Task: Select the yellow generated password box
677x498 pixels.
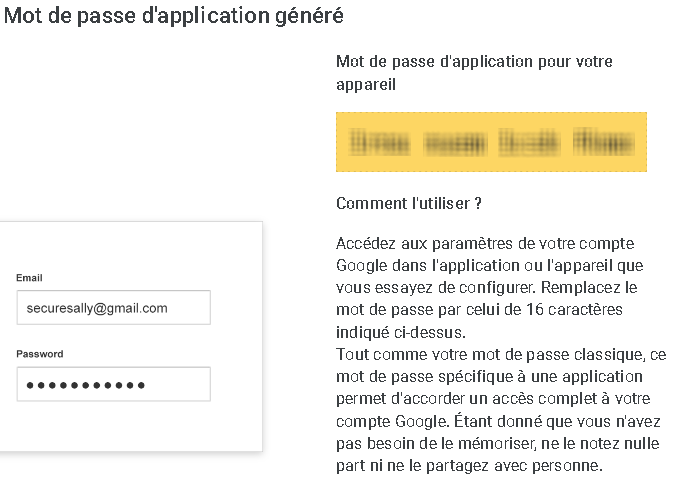Action: 491,142
